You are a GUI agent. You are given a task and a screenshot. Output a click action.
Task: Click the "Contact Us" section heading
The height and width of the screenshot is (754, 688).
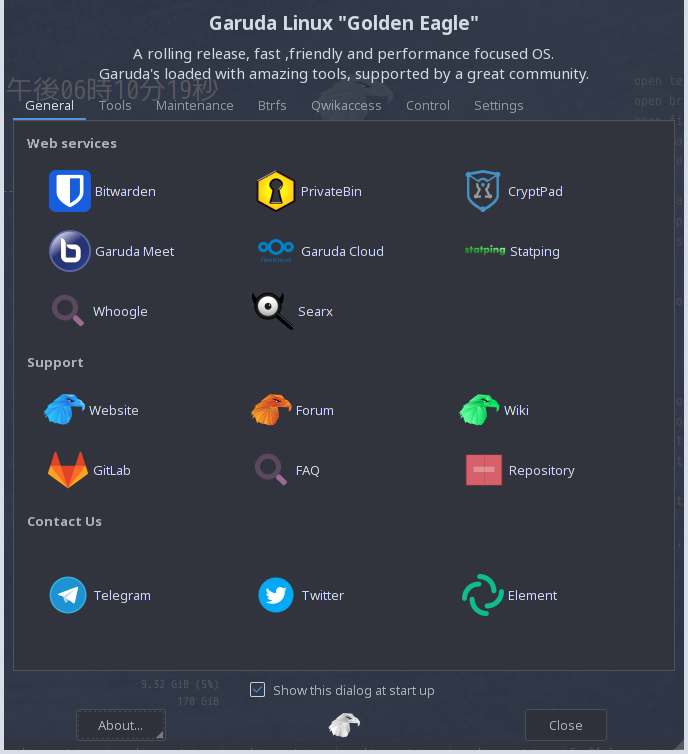[x=64, y=521]
